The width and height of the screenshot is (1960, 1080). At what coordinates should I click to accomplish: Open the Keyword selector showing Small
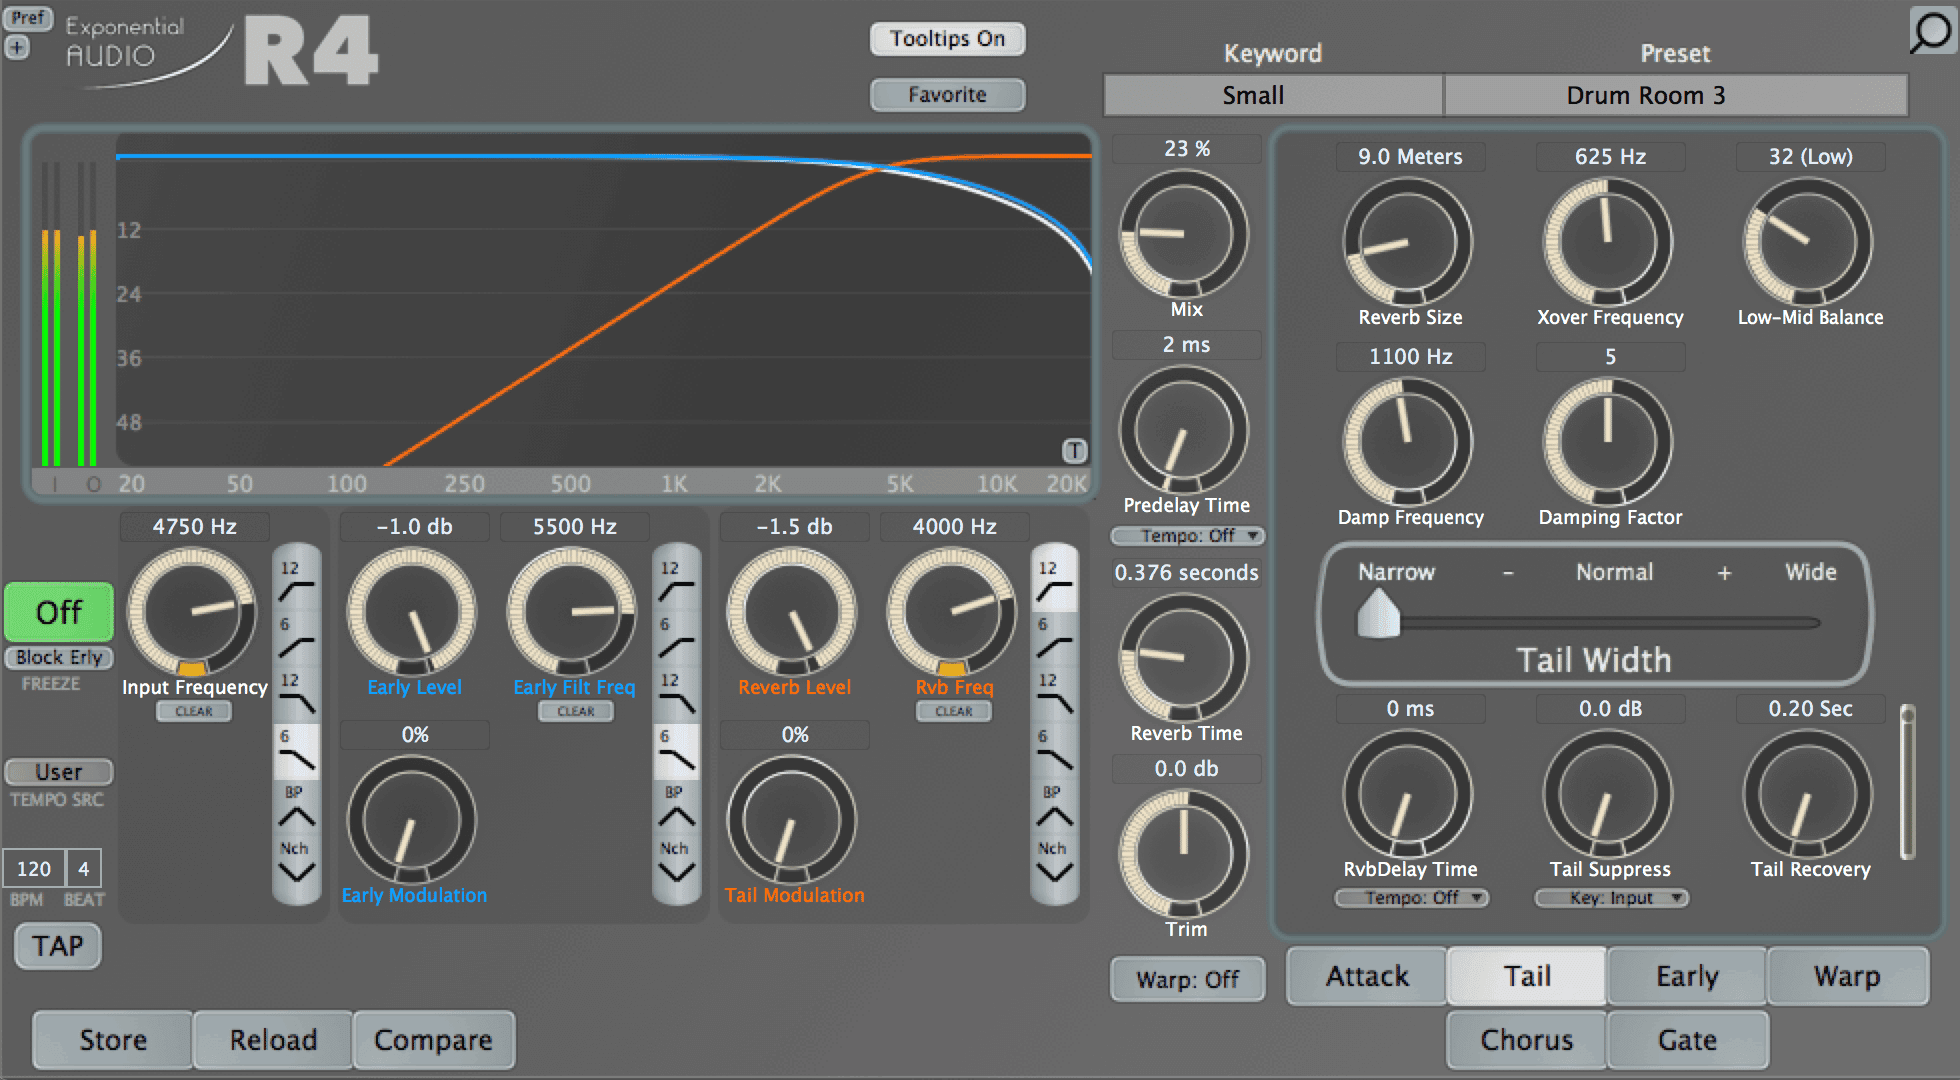pyautogui.click(x=1273, y=96)
